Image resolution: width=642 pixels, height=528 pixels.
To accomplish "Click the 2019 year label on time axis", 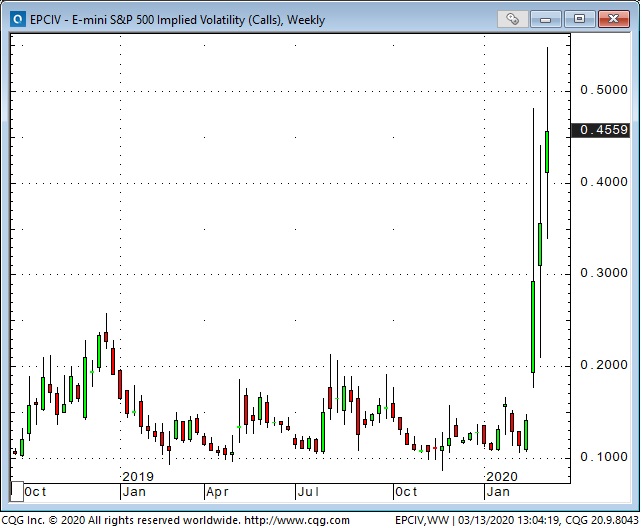I will (138, 476).
